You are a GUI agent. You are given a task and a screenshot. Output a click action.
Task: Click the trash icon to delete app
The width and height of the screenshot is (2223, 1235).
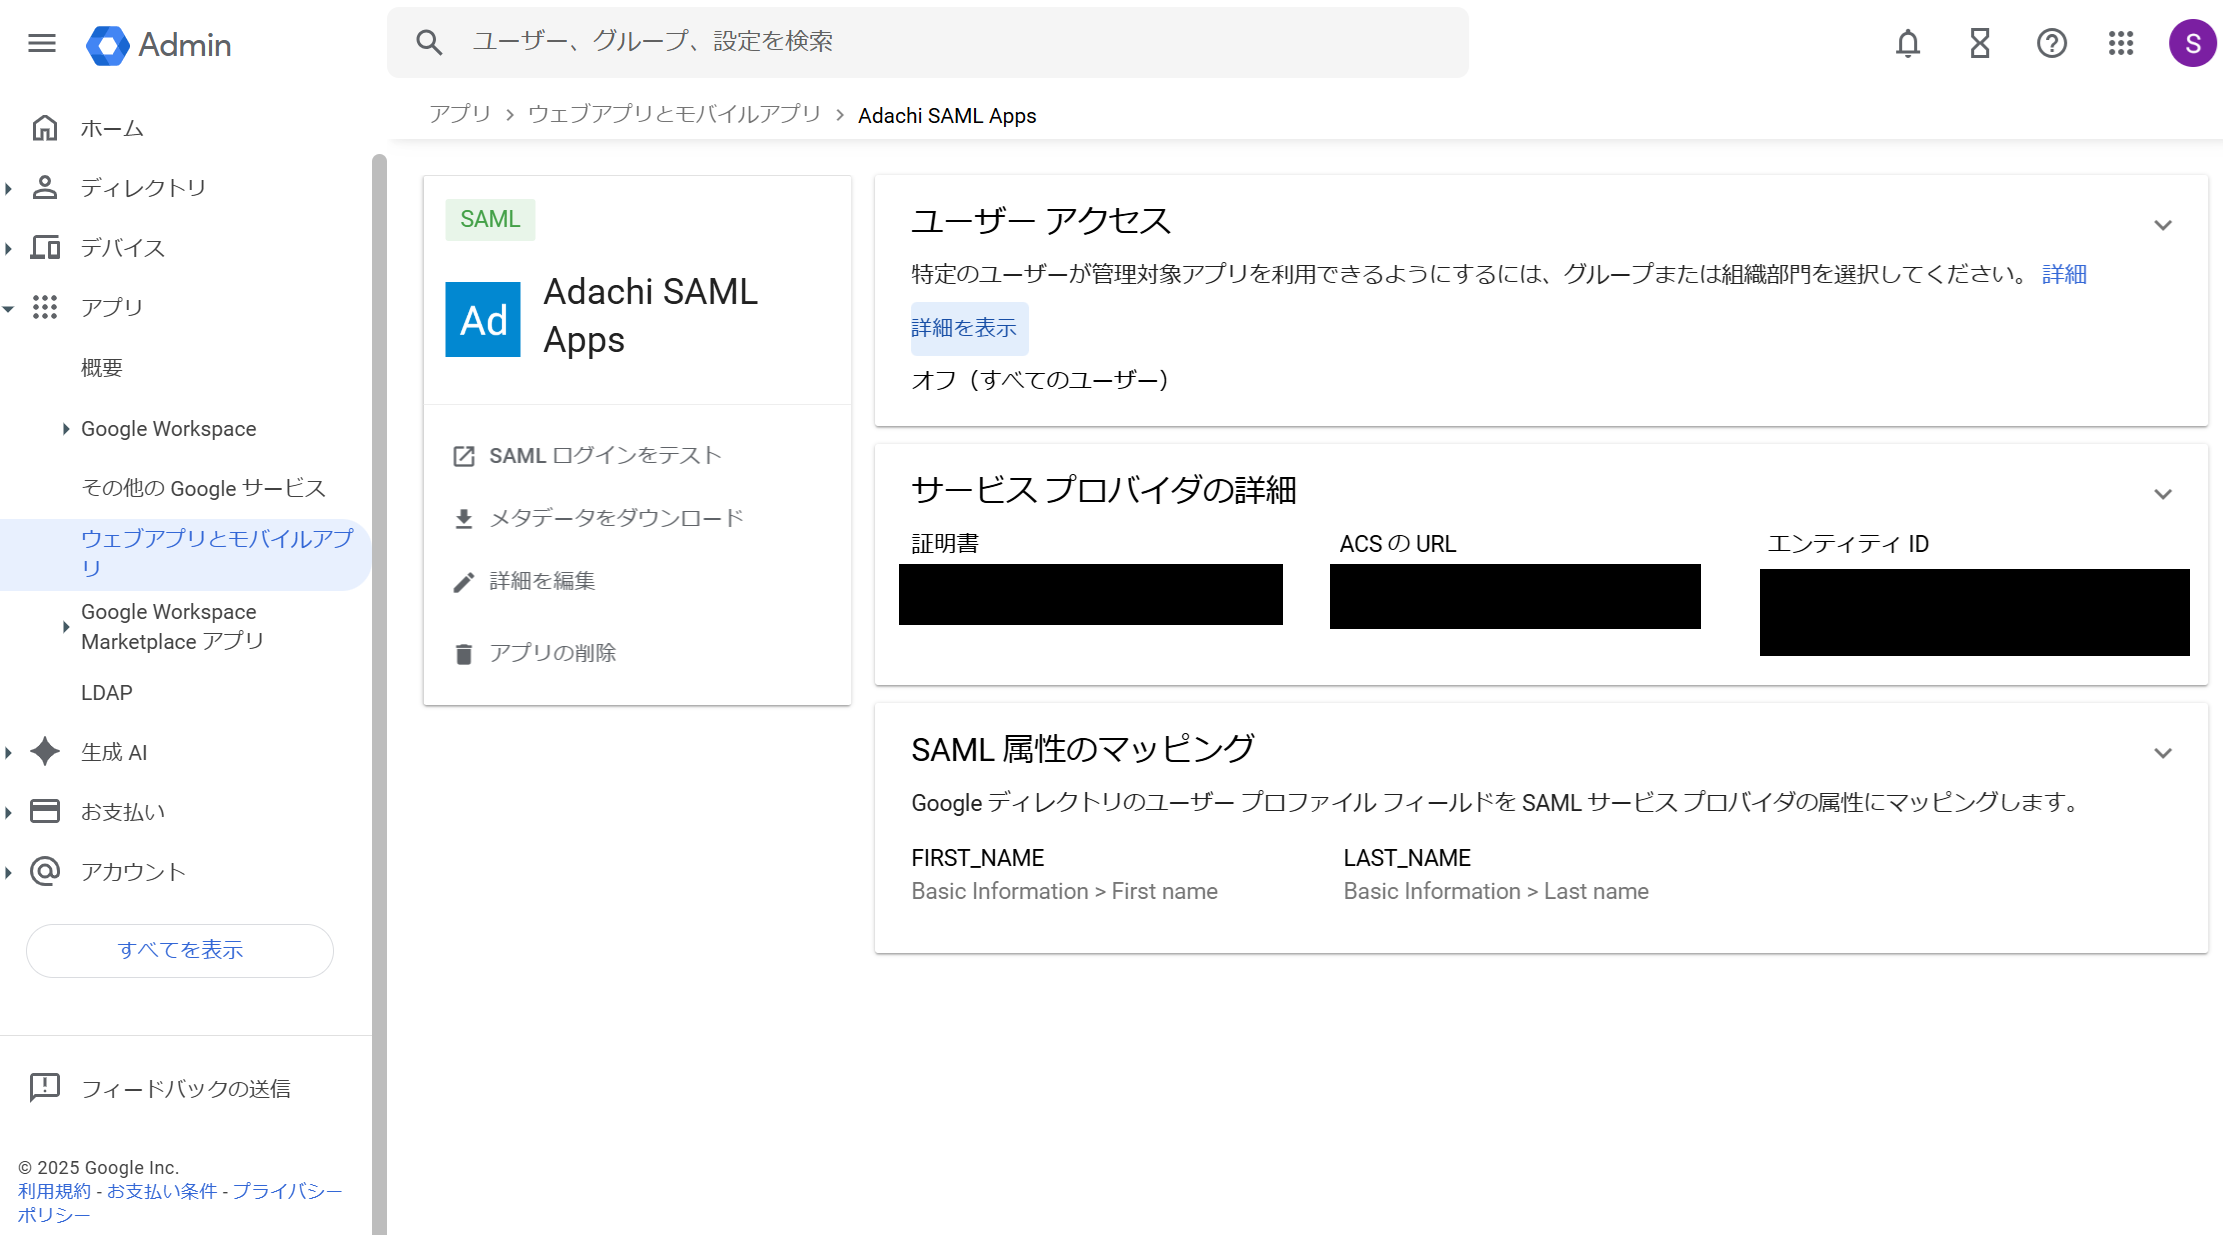tap(463, 654)
